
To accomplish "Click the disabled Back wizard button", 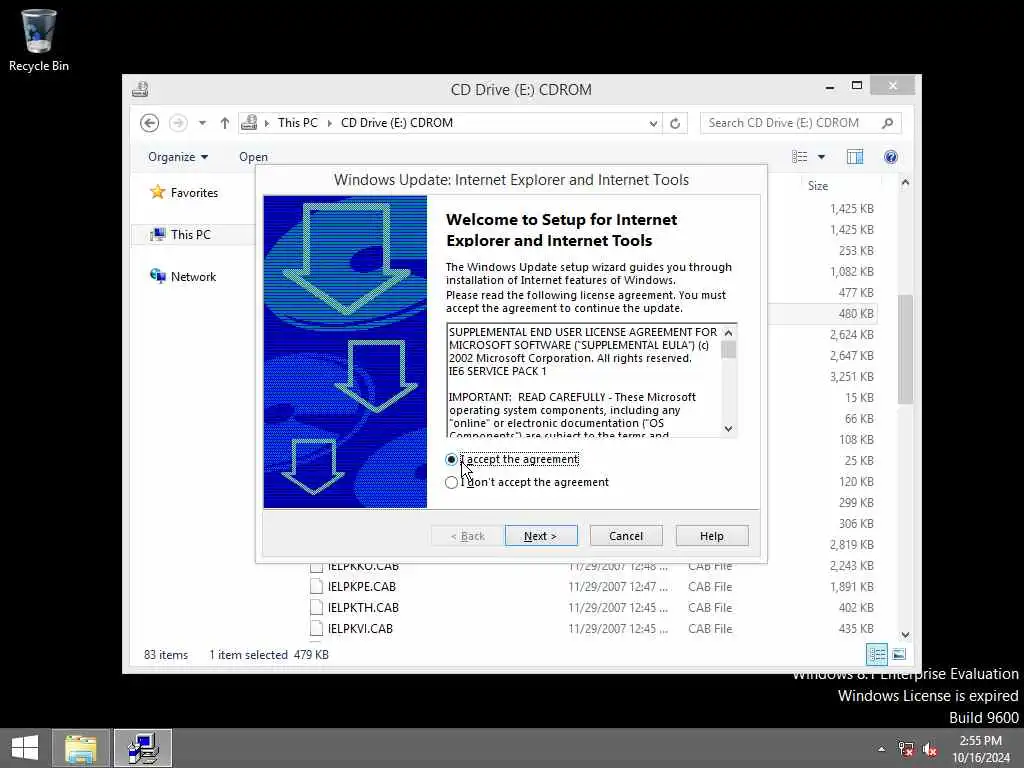I will tap(468, 536).
